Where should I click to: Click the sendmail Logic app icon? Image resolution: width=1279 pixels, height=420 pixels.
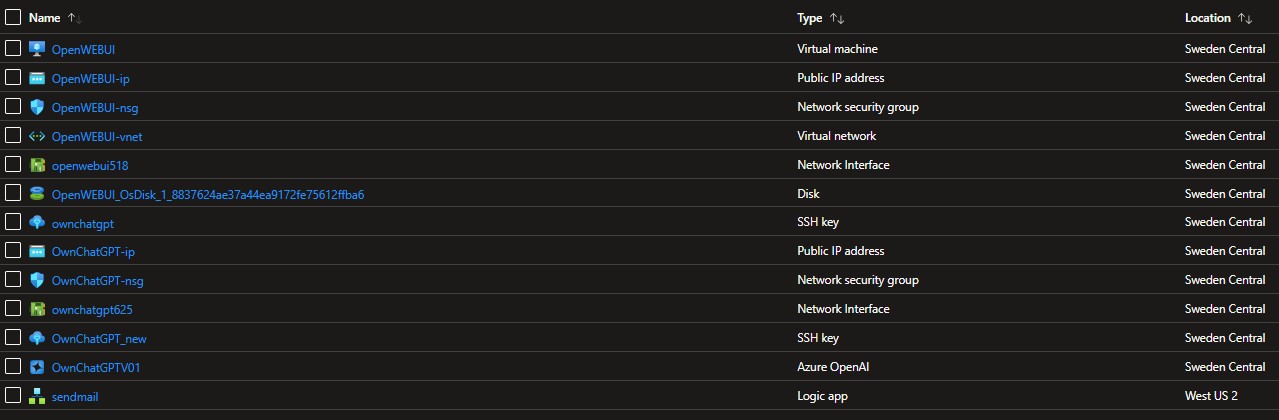[38, 396]
